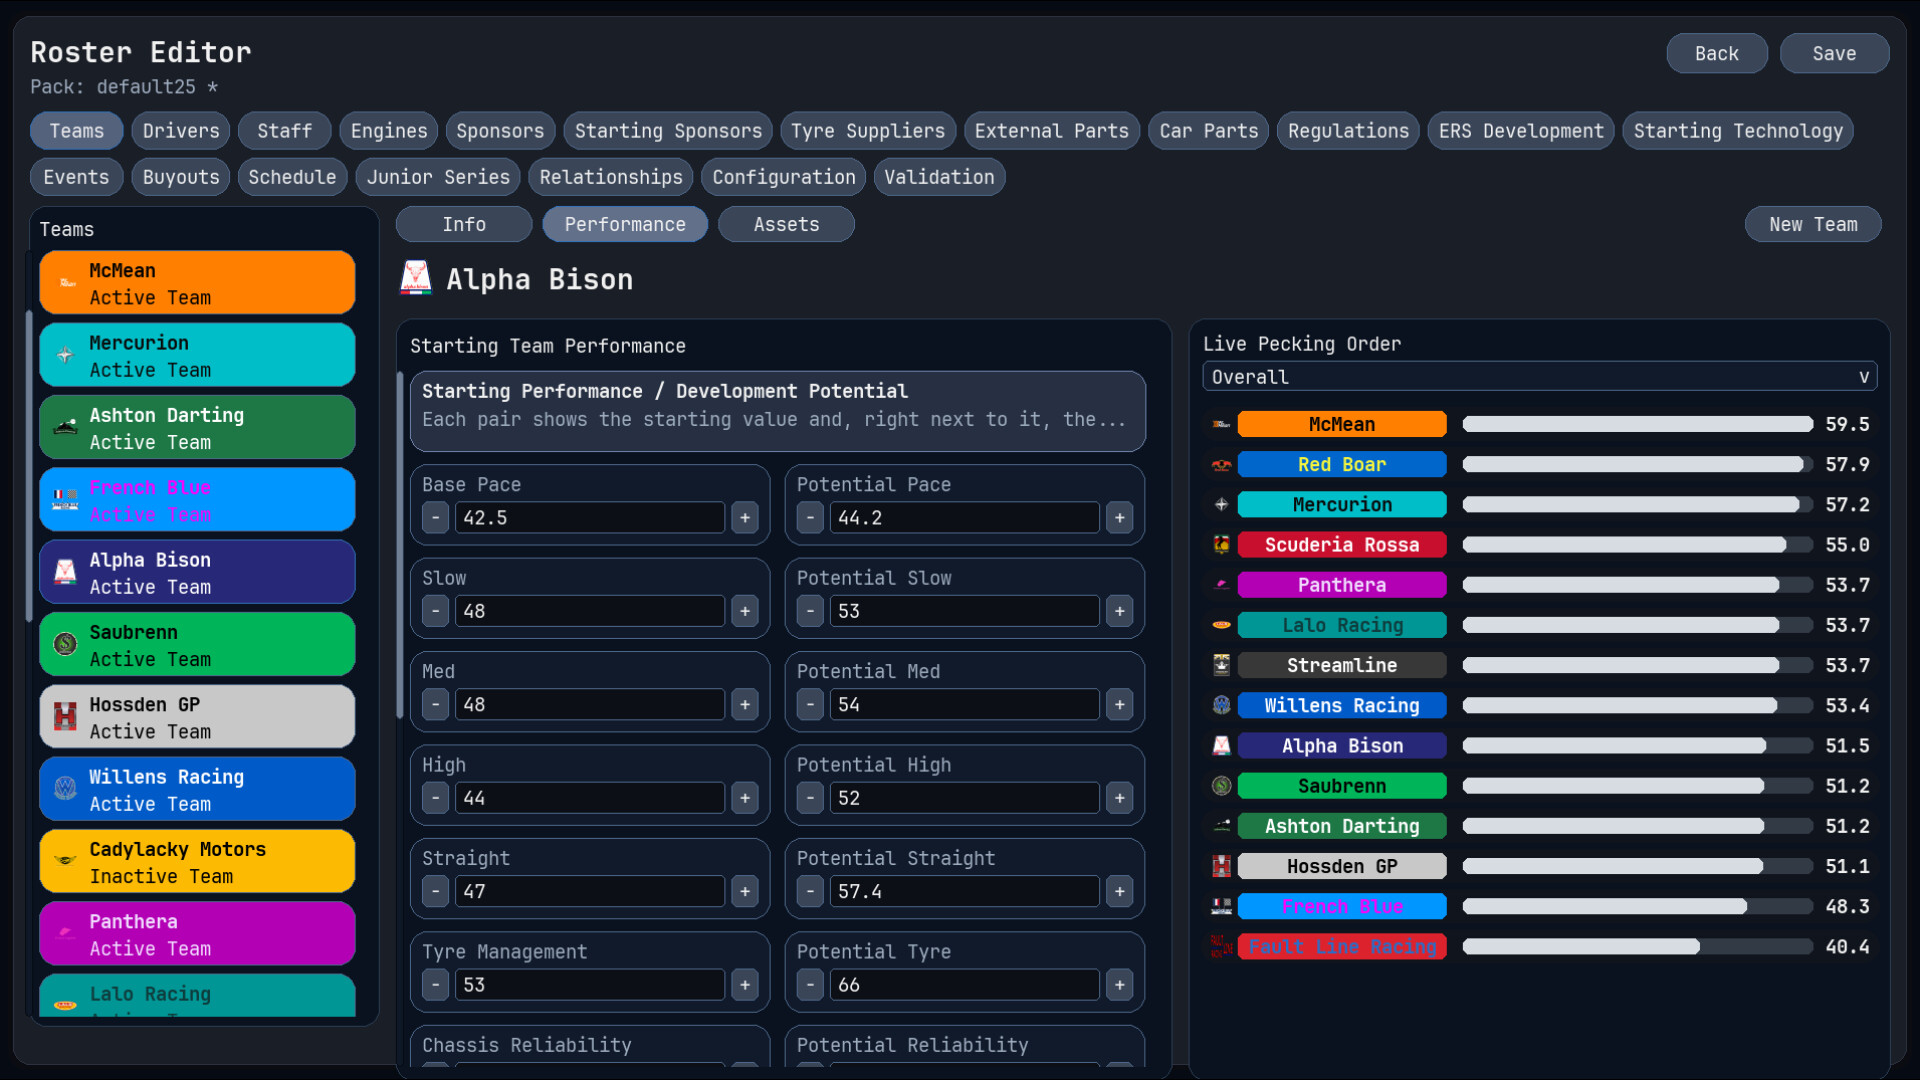Decrease Potential High with minus button

pos(810,798)
